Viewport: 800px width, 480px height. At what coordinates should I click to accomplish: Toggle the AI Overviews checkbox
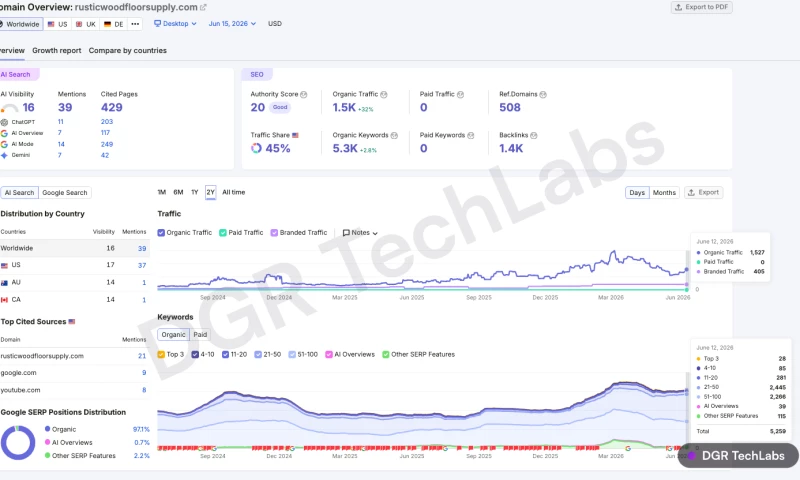(329, 355)
